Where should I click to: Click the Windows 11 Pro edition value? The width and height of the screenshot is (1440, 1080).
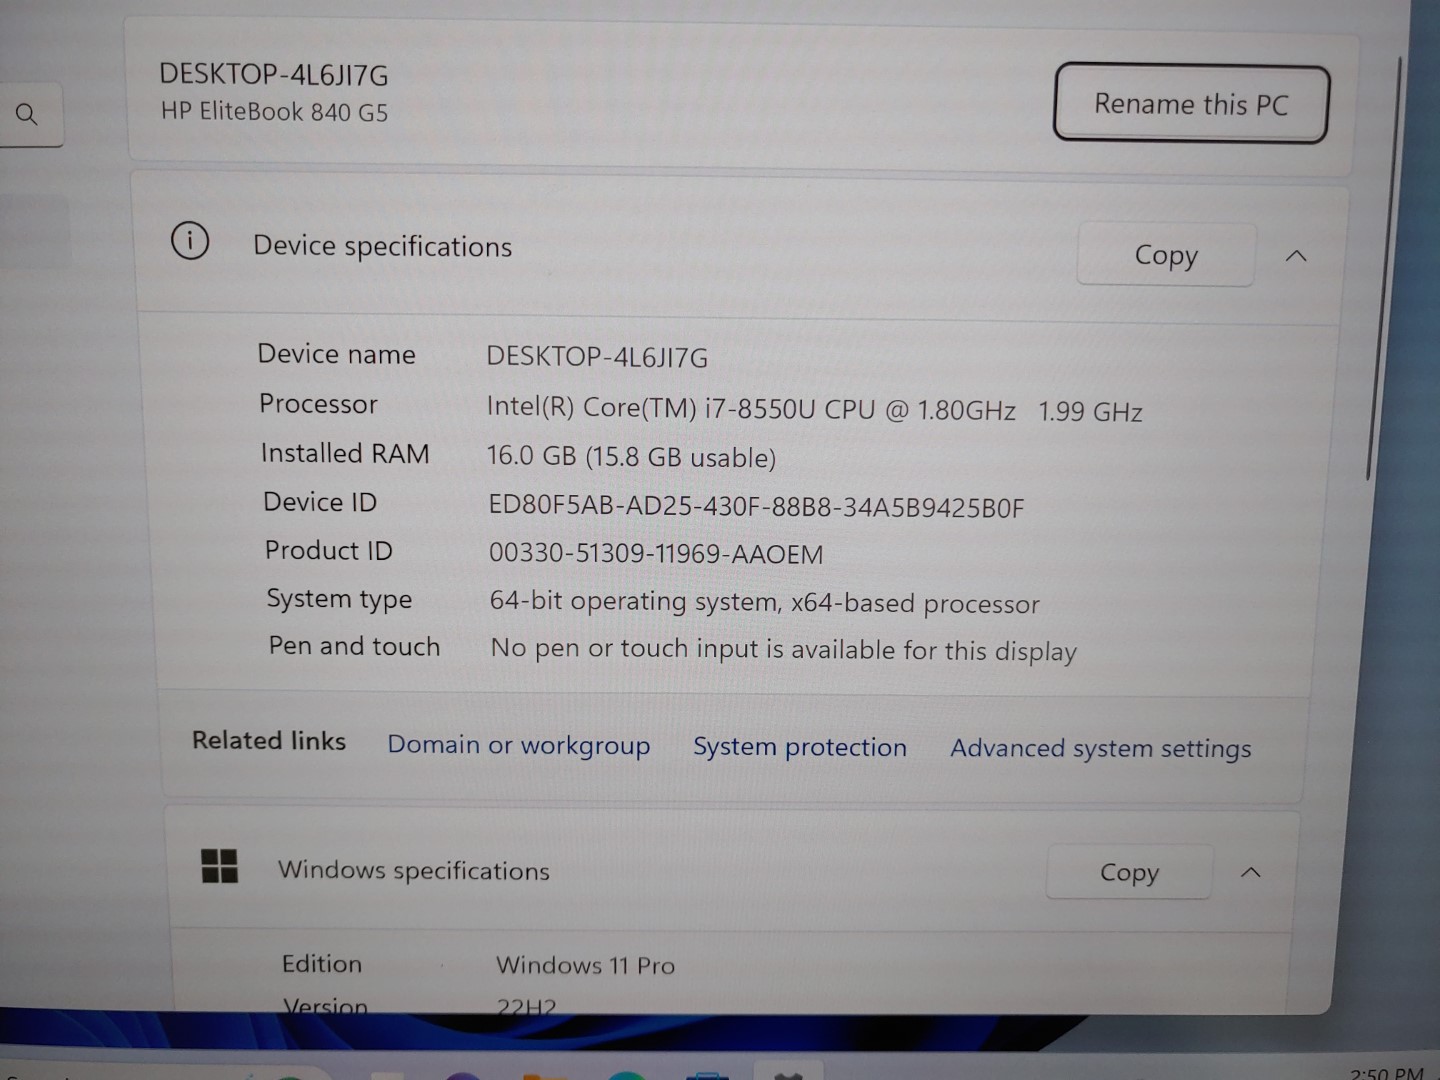585,965
